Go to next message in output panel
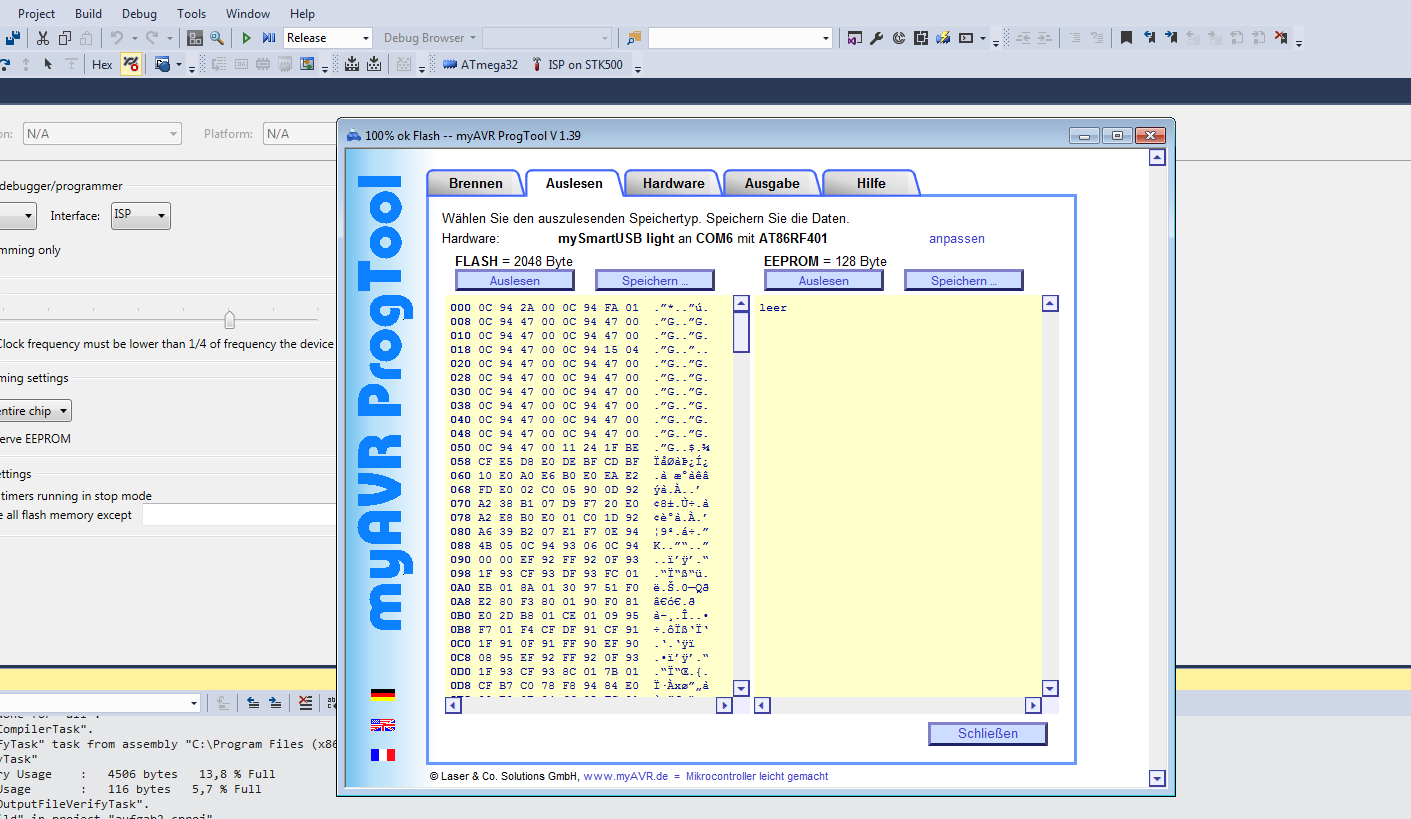Screen dimensions: 1411x819 [275, 703]
